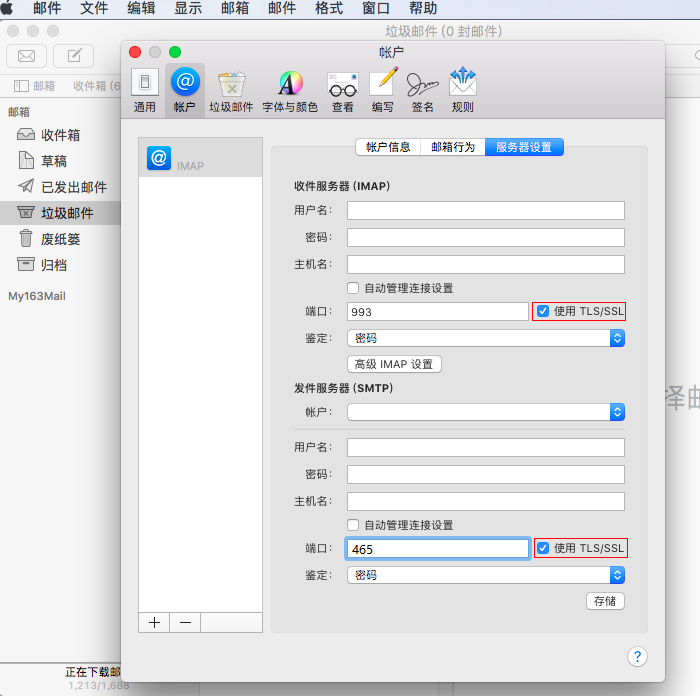
Task: Click SMTP 用户名 input field
Action: [486, 447]
